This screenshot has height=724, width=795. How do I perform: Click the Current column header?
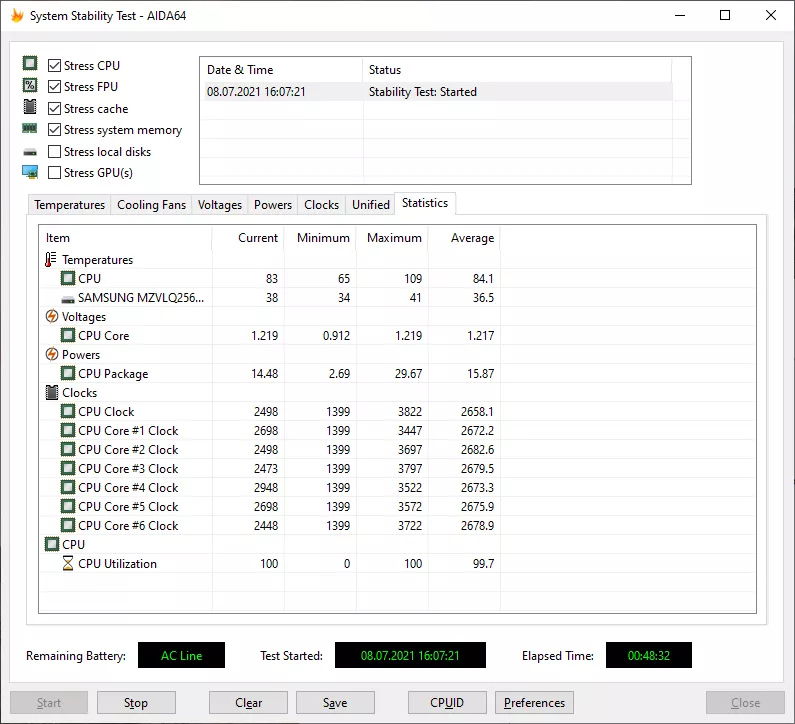coord(248,238)
